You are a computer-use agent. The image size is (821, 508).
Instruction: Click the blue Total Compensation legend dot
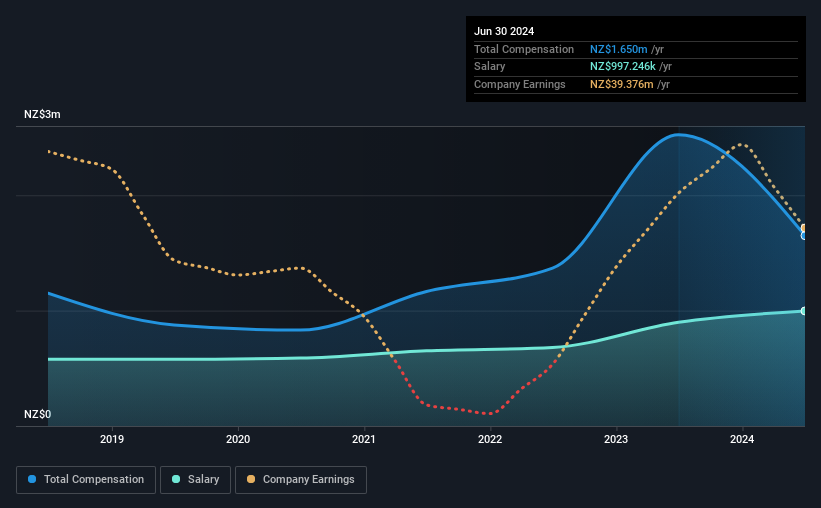(x=32, y=479)
